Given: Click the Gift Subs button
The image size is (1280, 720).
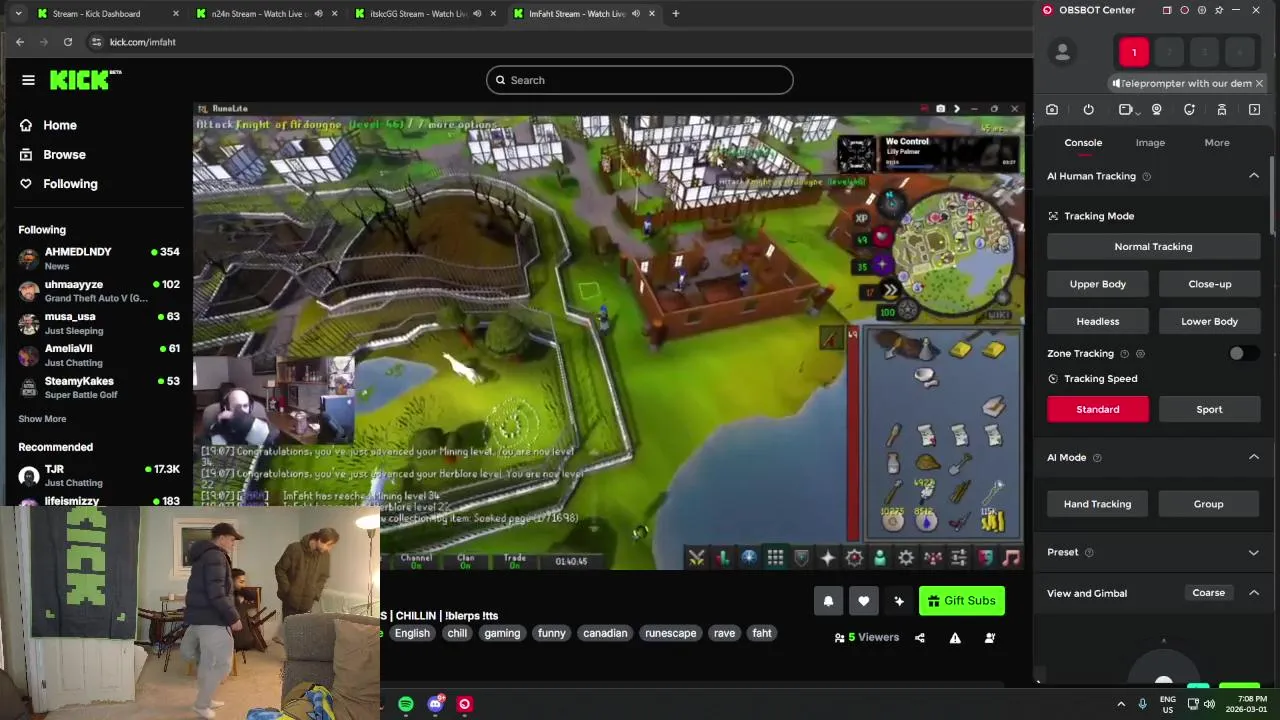Looking at the screenshot, I should click(962, 601).
